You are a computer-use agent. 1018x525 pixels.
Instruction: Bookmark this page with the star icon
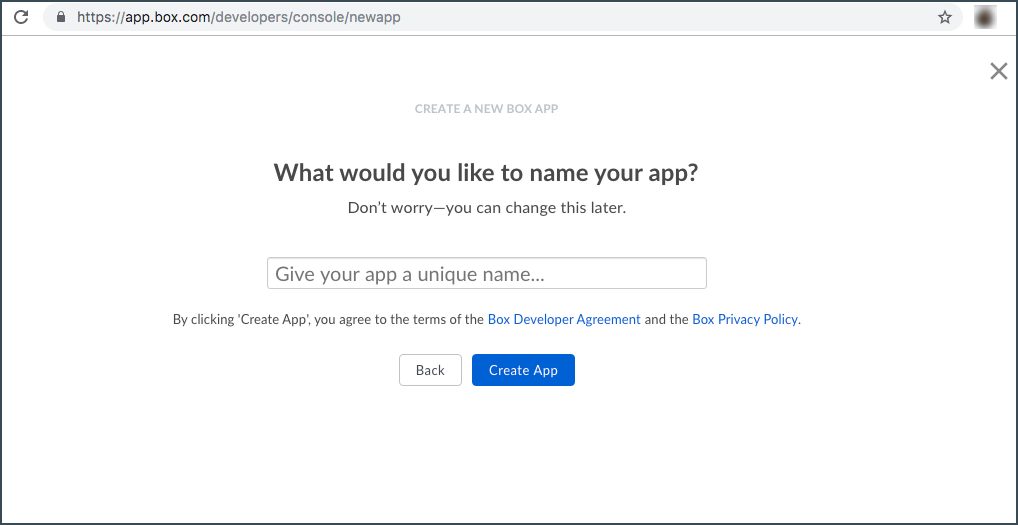click(945, 18)
